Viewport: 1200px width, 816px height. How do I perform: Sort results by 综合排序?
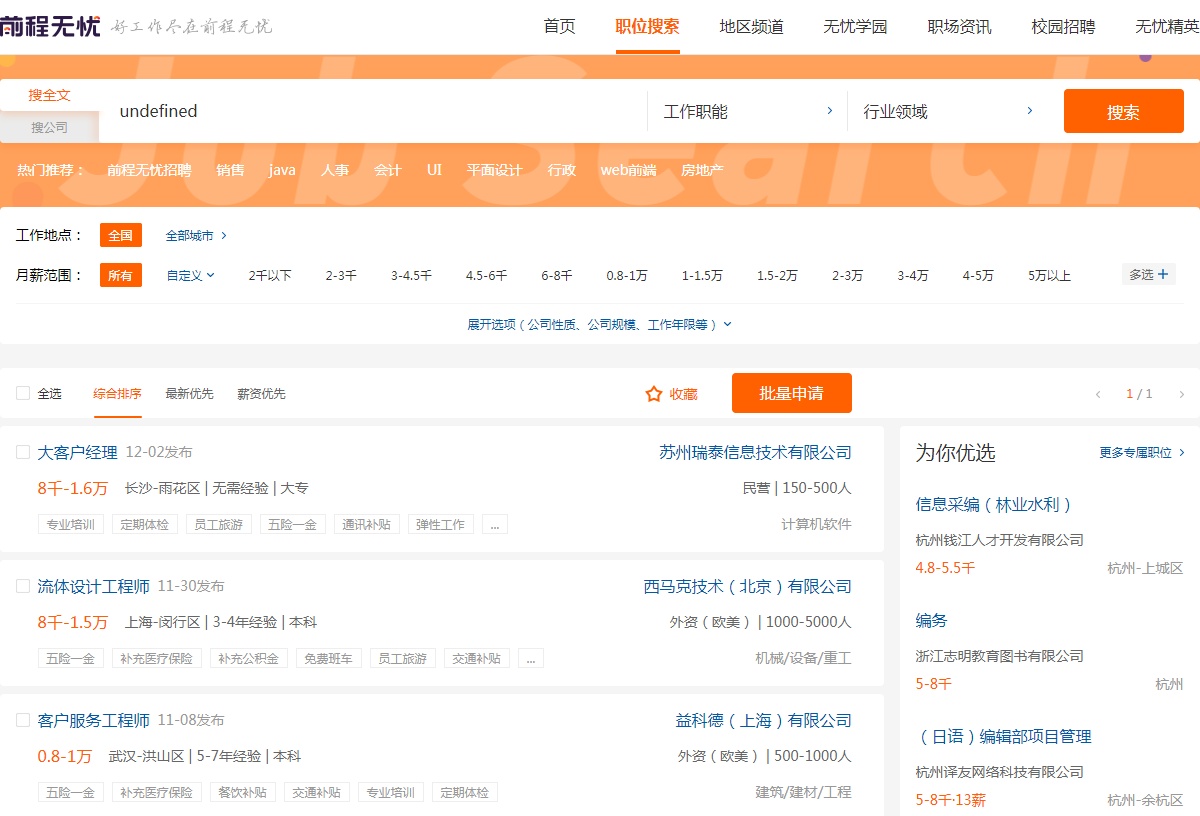117,394
